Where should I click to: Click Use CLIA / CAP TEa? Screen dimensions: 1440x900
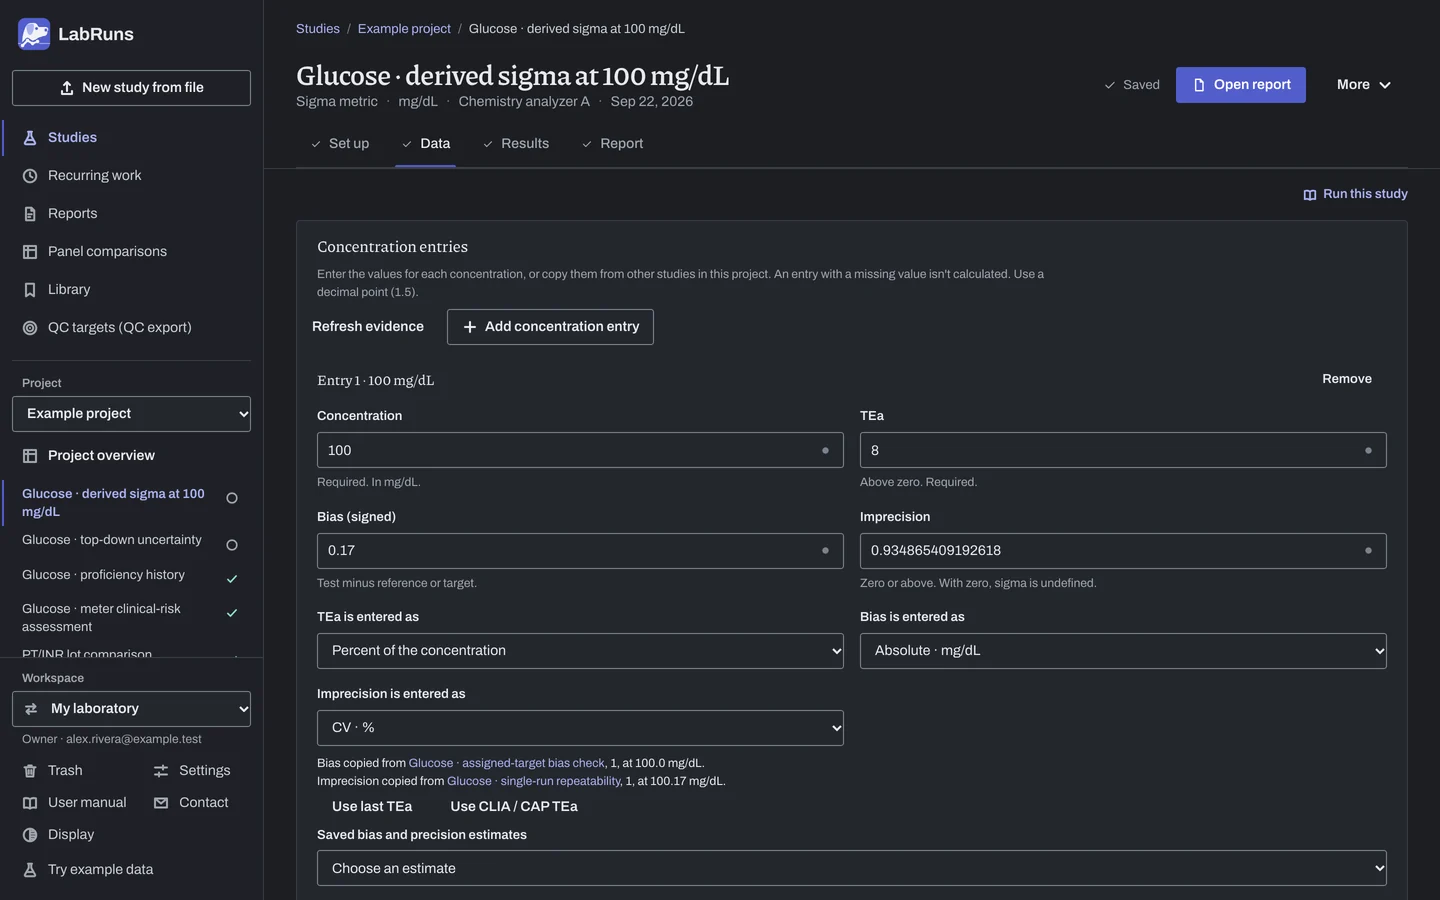(514, 807)
